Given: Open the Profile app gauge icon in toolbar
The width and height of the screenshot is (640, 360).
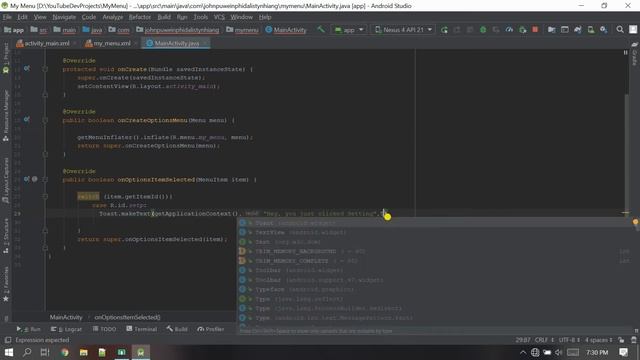Looking at the screenshot, I should pos(509,29).
